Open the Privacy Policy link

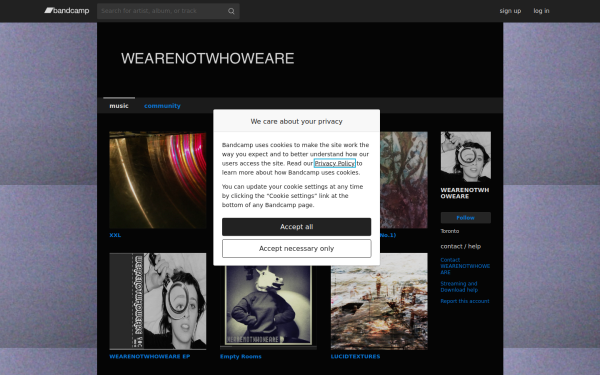tap(334, 163)
